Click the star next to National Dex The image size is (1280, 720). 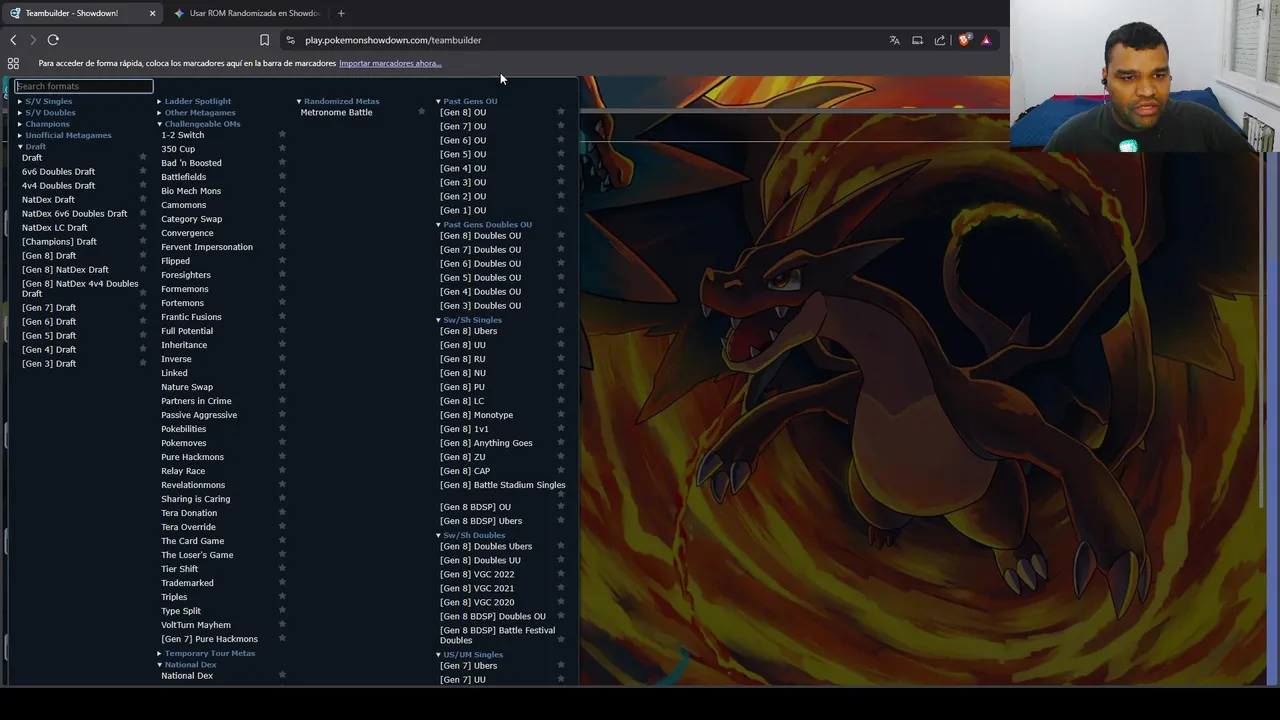(x=282, y=674)
